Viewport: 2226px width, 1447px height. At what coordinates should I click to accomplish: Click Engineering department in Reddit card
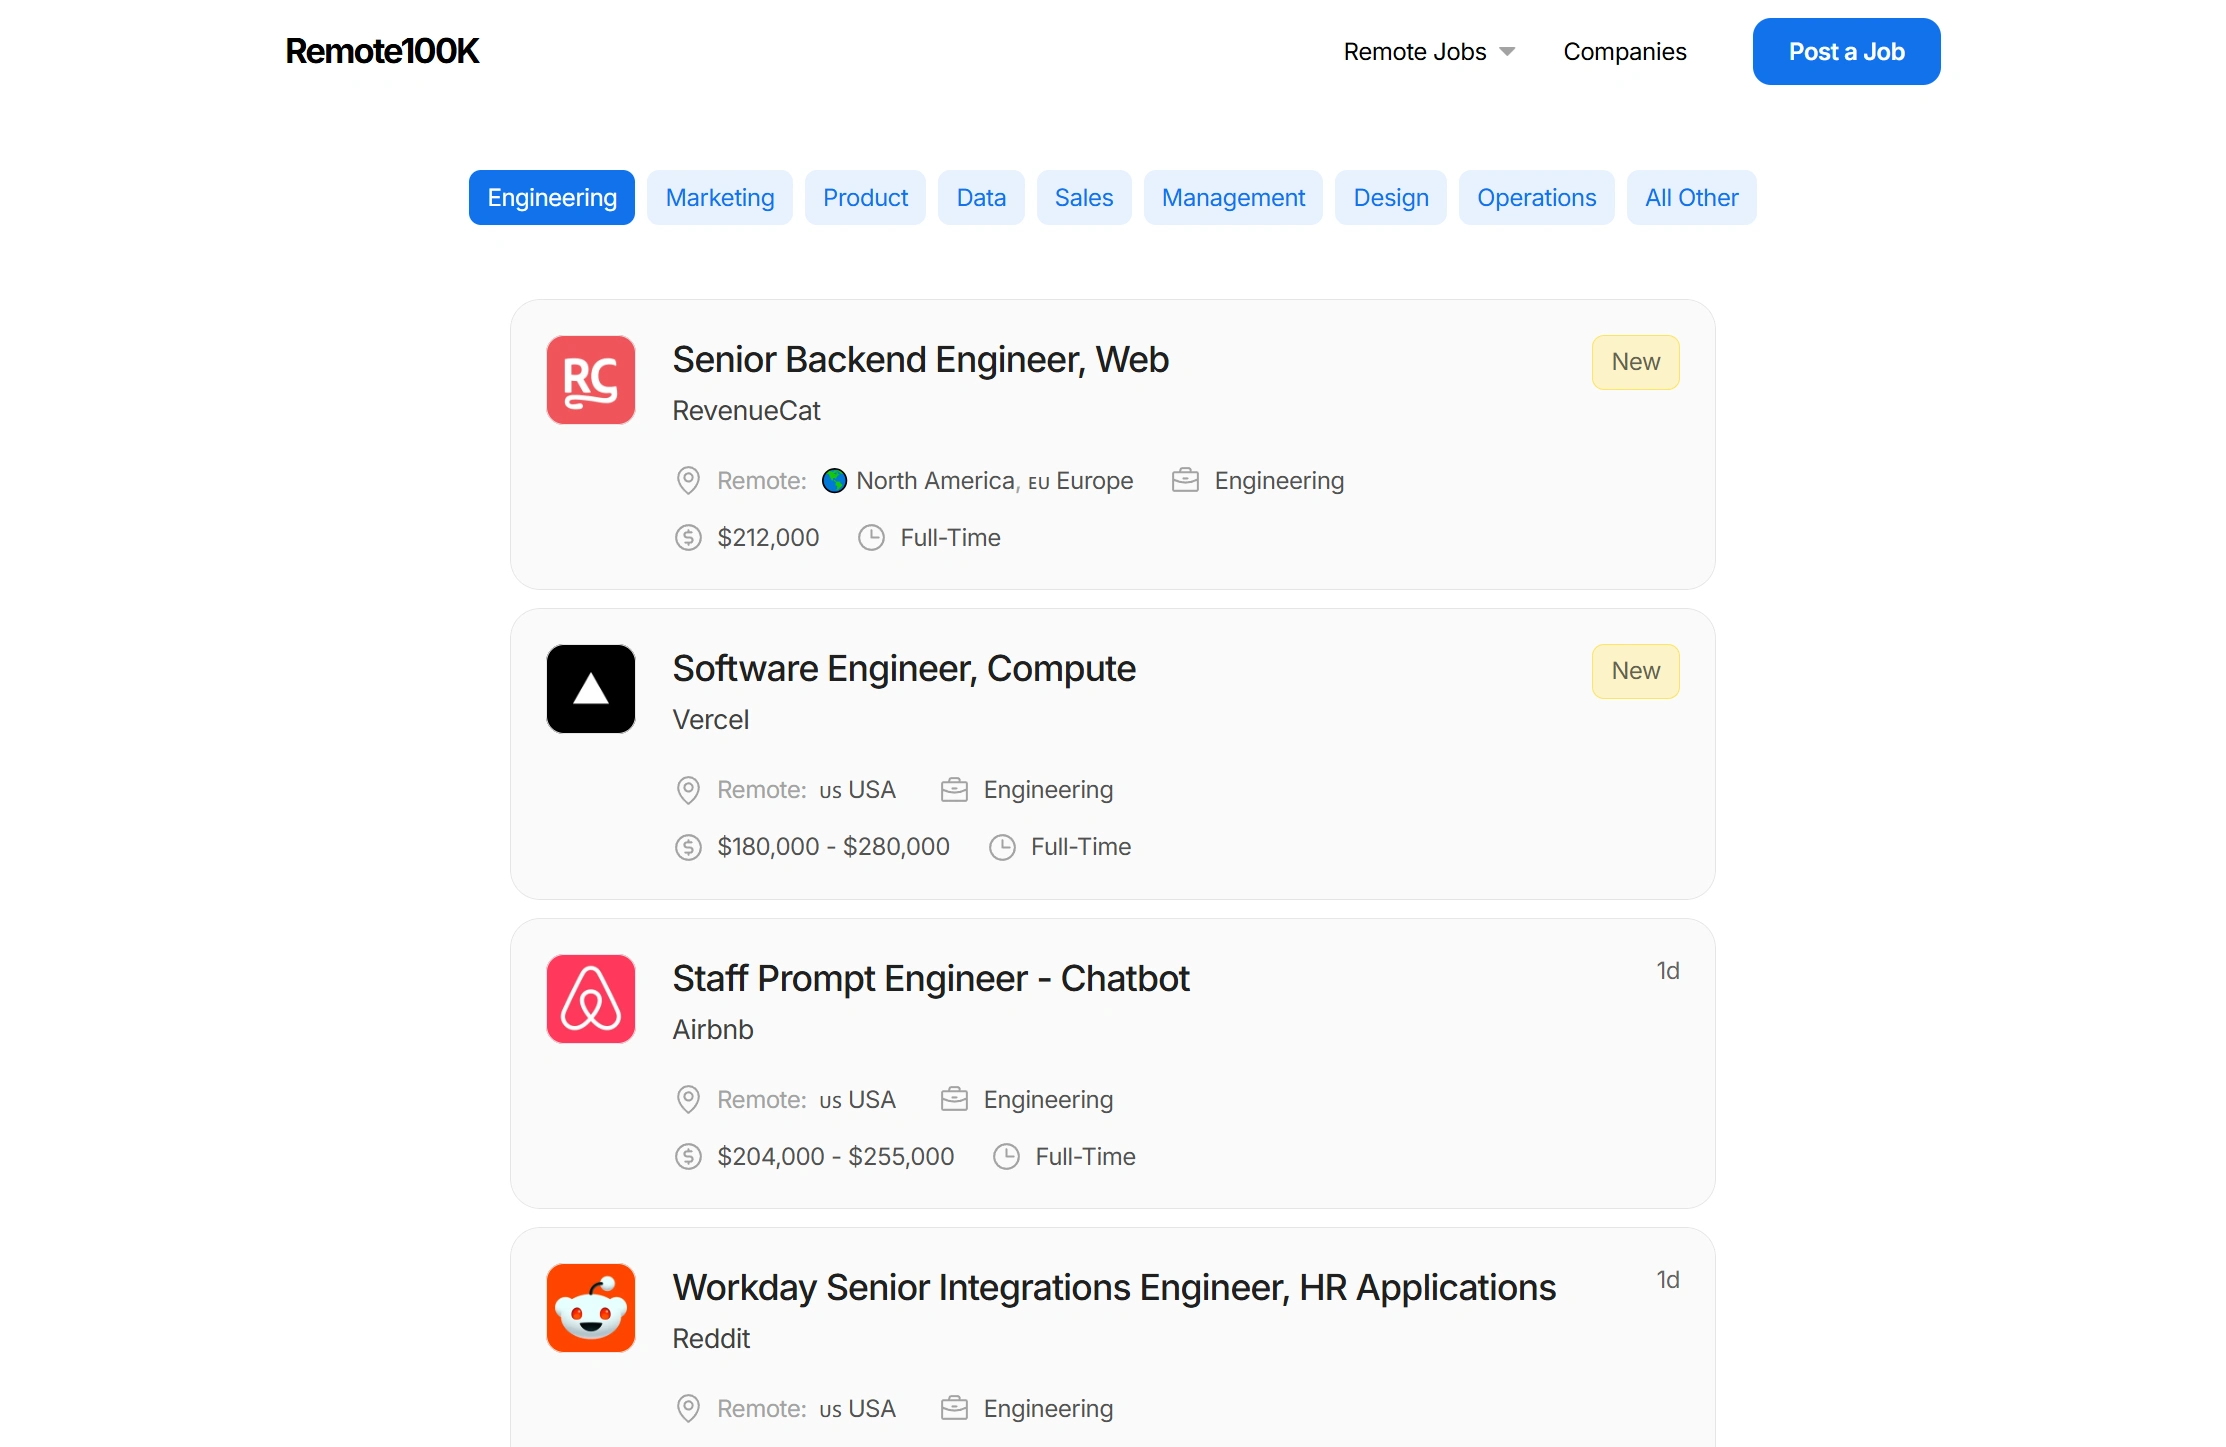point(1048,1409)
